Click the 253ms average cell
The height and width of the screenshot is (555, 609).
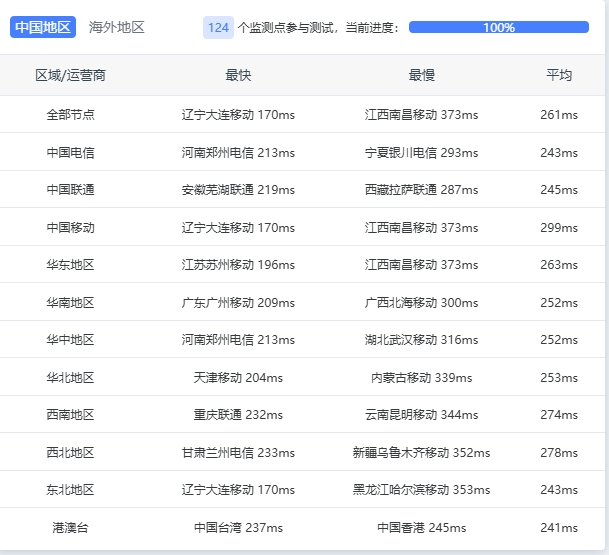[559, 377]
